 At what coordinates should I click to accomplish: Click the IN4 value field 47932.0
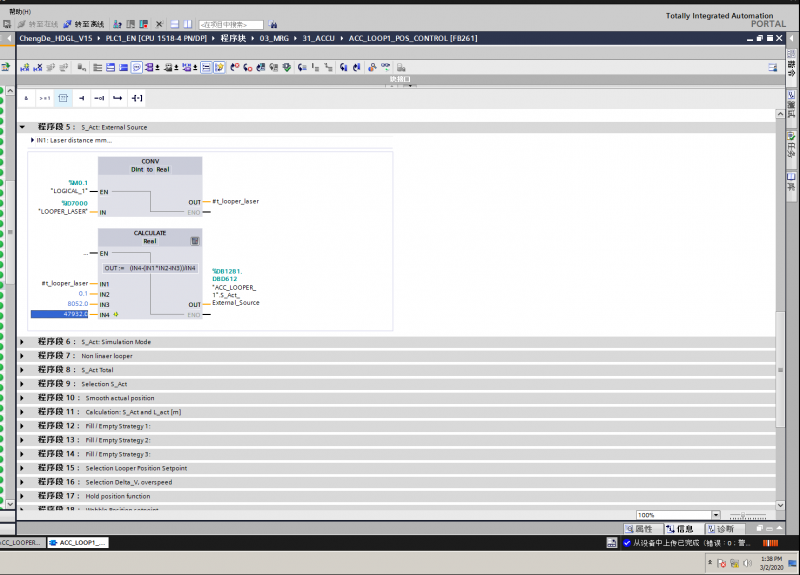point(59,314)
